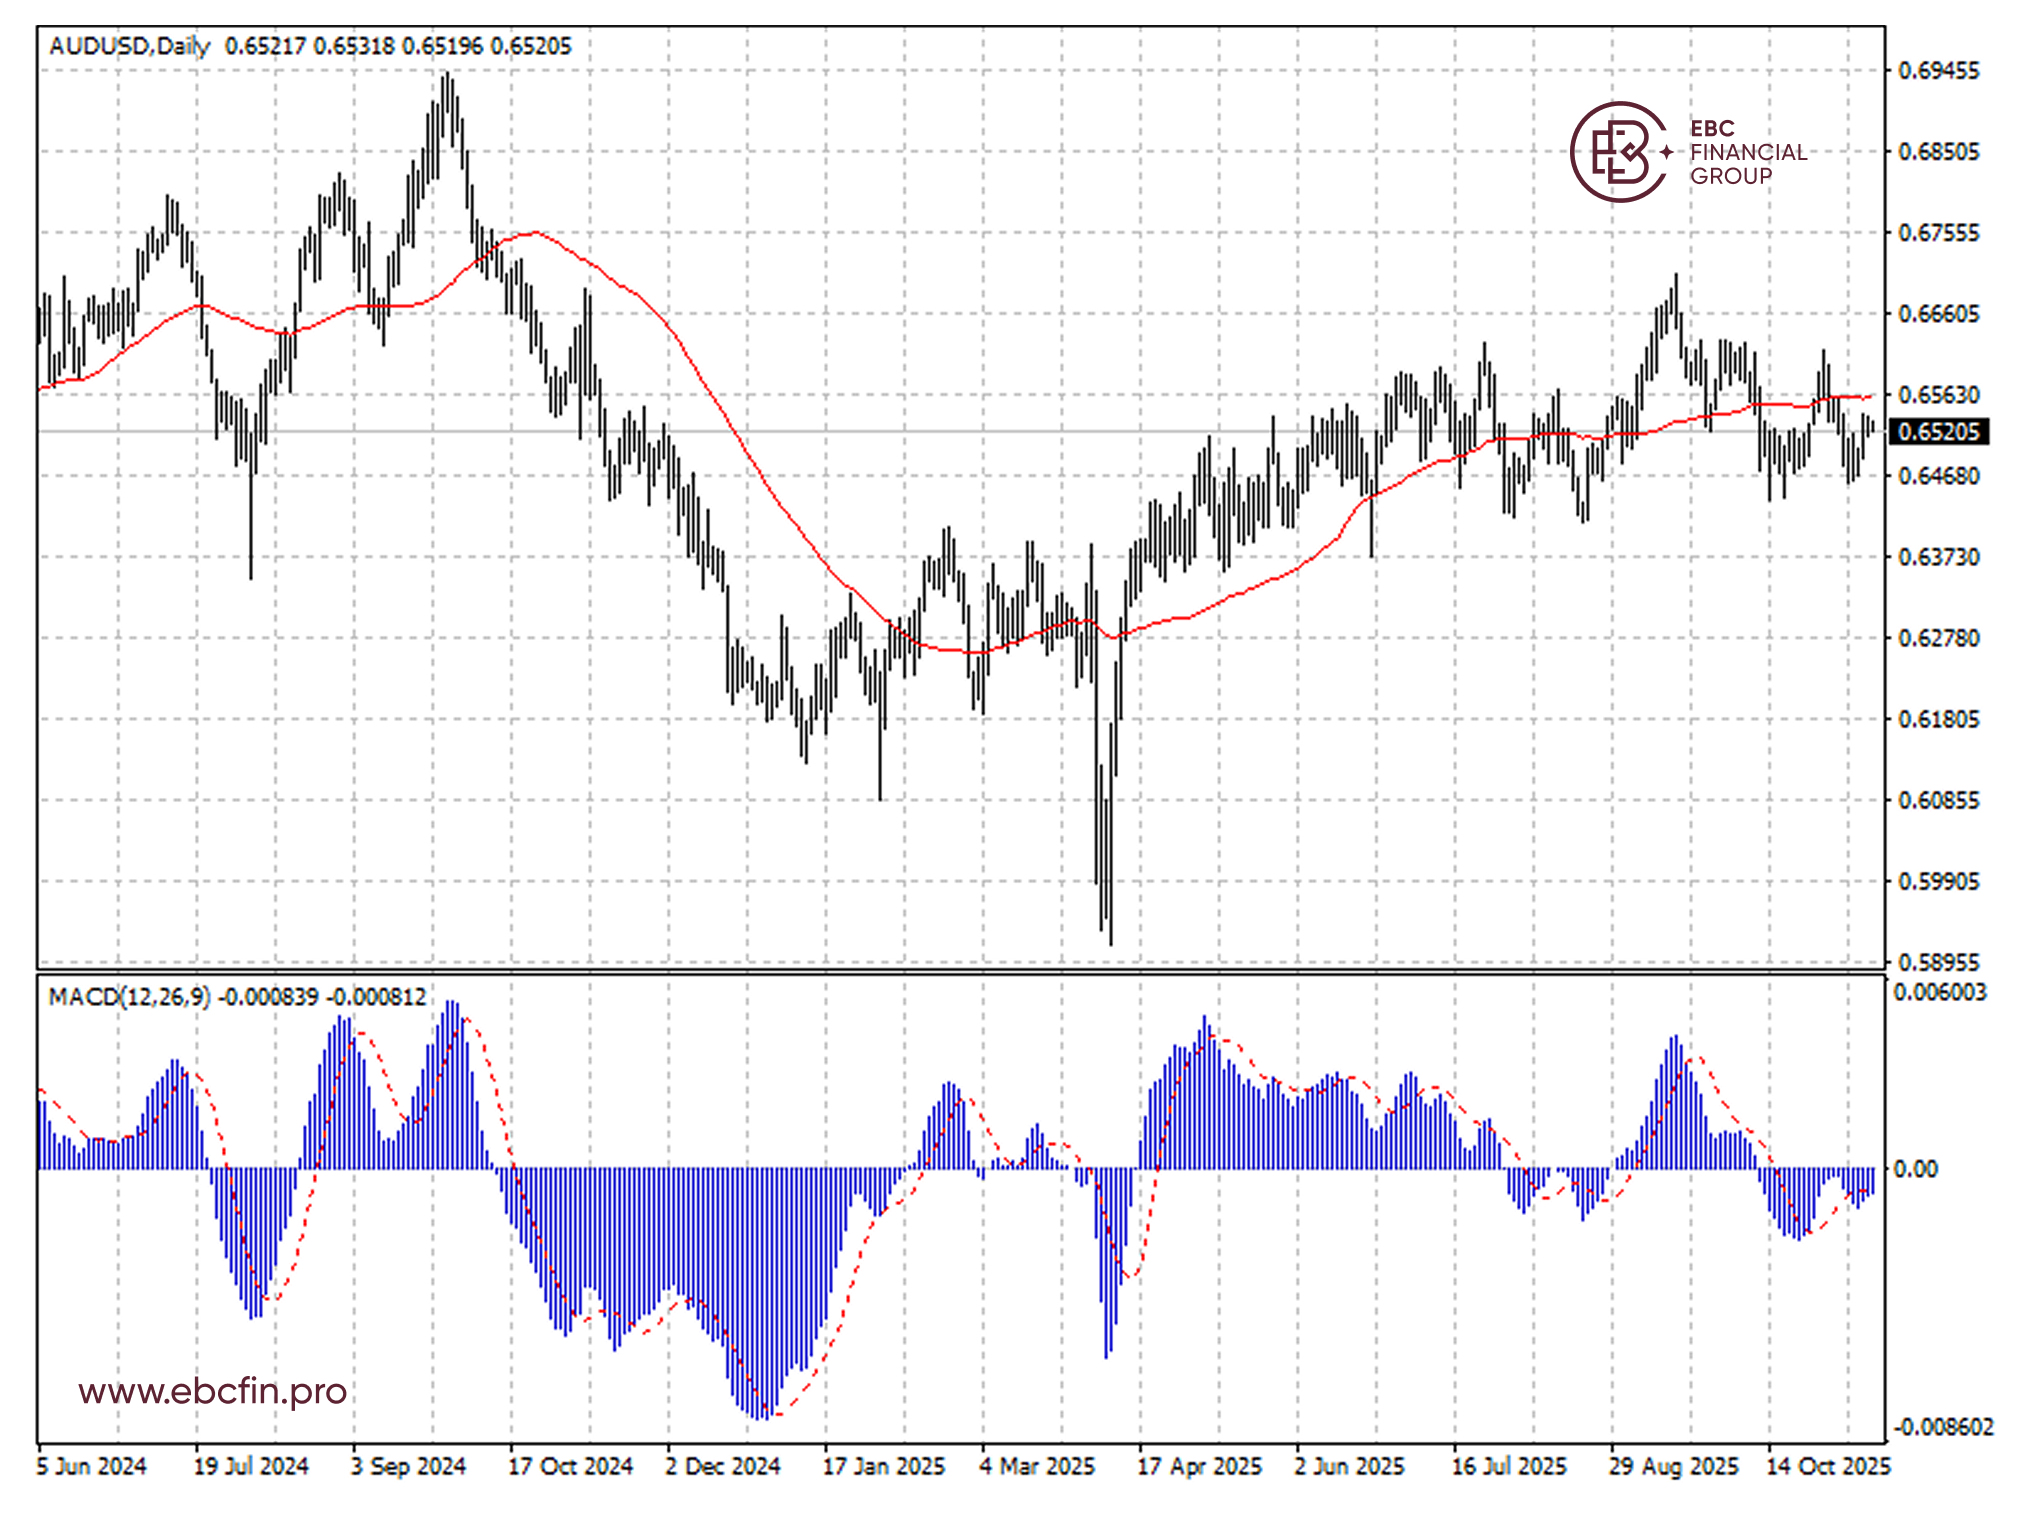The image size is (2028, 1514).
Task: Select the 2 Jun 2025 date label
Action: (1349, 1467)
